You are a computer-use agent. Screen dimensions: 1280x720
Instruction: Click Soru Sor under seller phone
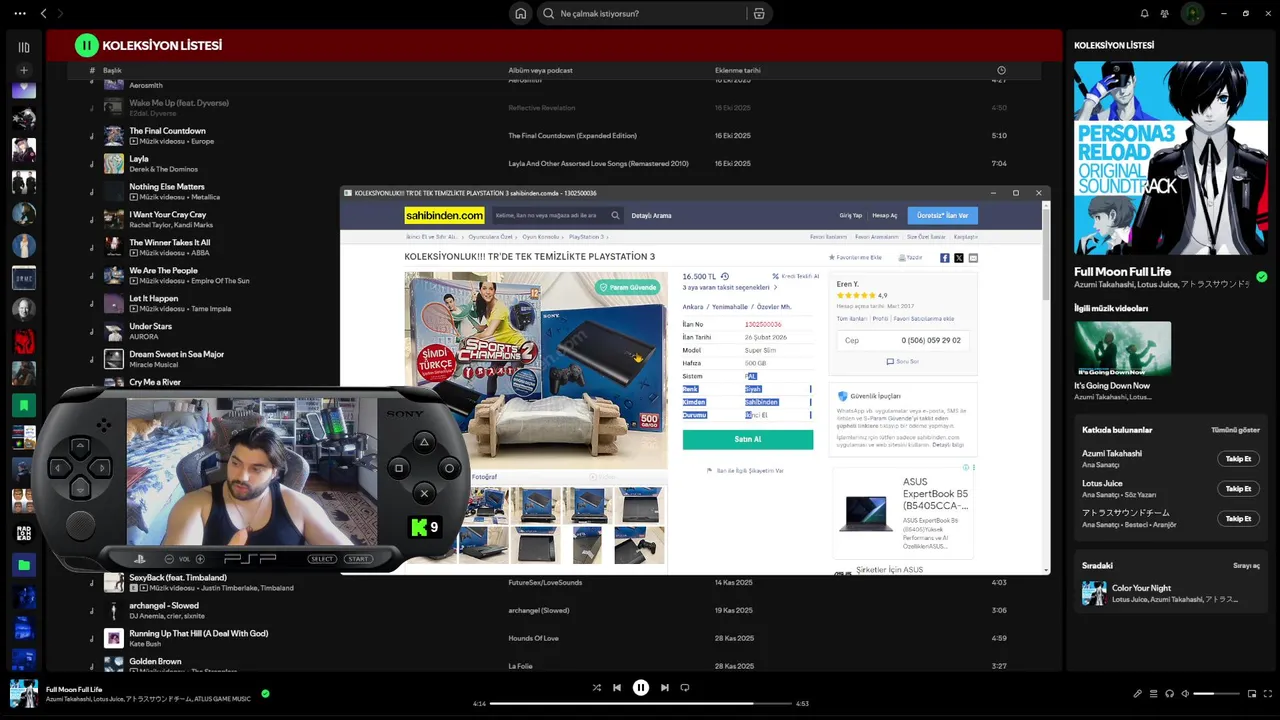(902, 362)
